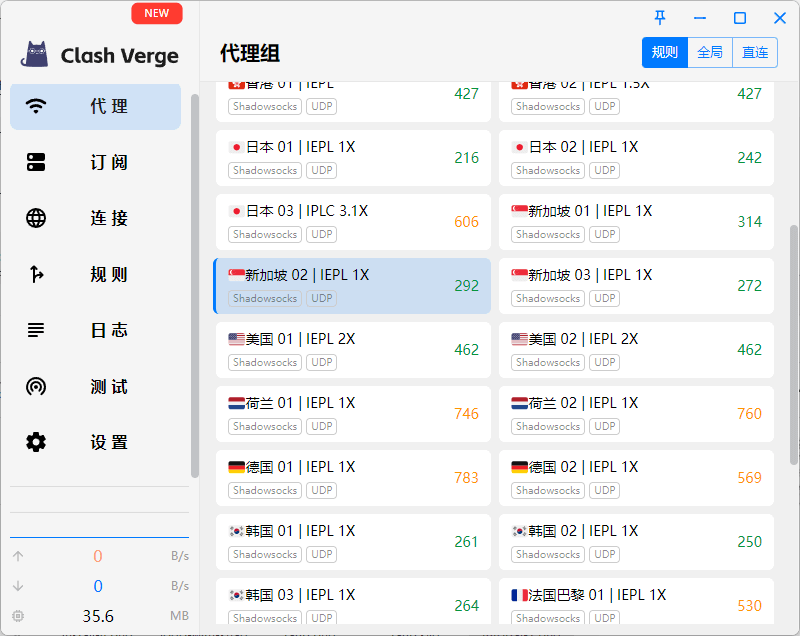Click the Clash Verge cat logo

tap(35, 55)
